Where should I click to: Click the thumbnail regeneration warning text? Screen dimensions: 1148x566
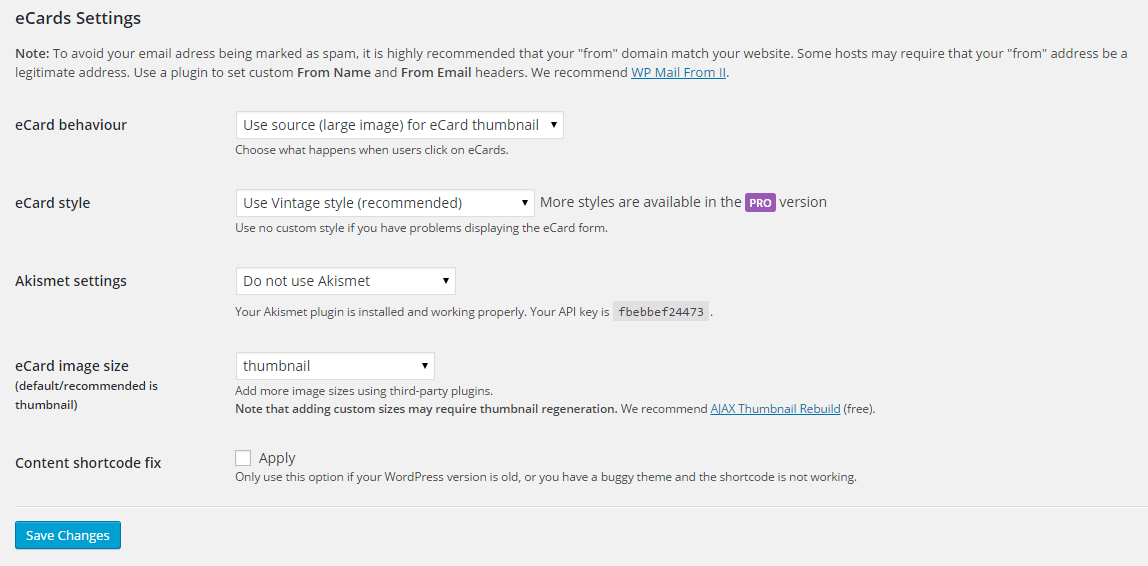click(425, 409)
